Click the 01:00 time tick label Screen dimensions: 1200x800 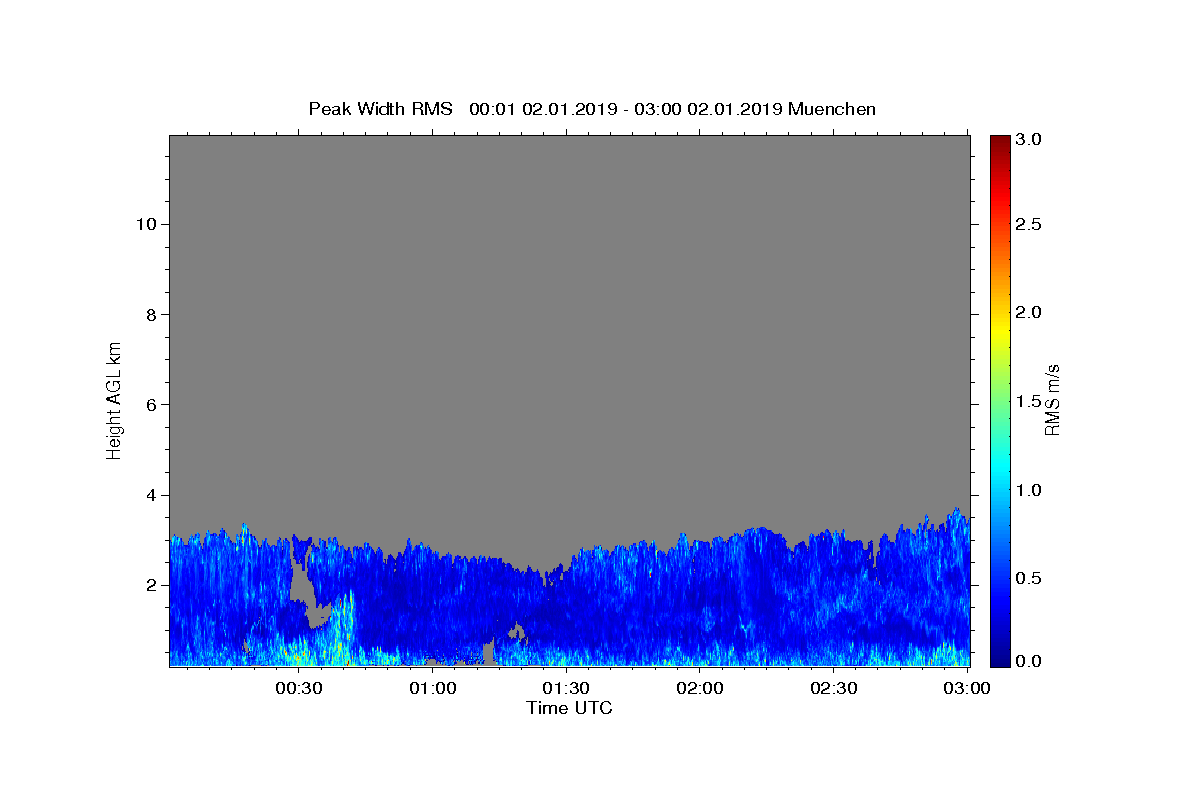click(x=432, y=688)
